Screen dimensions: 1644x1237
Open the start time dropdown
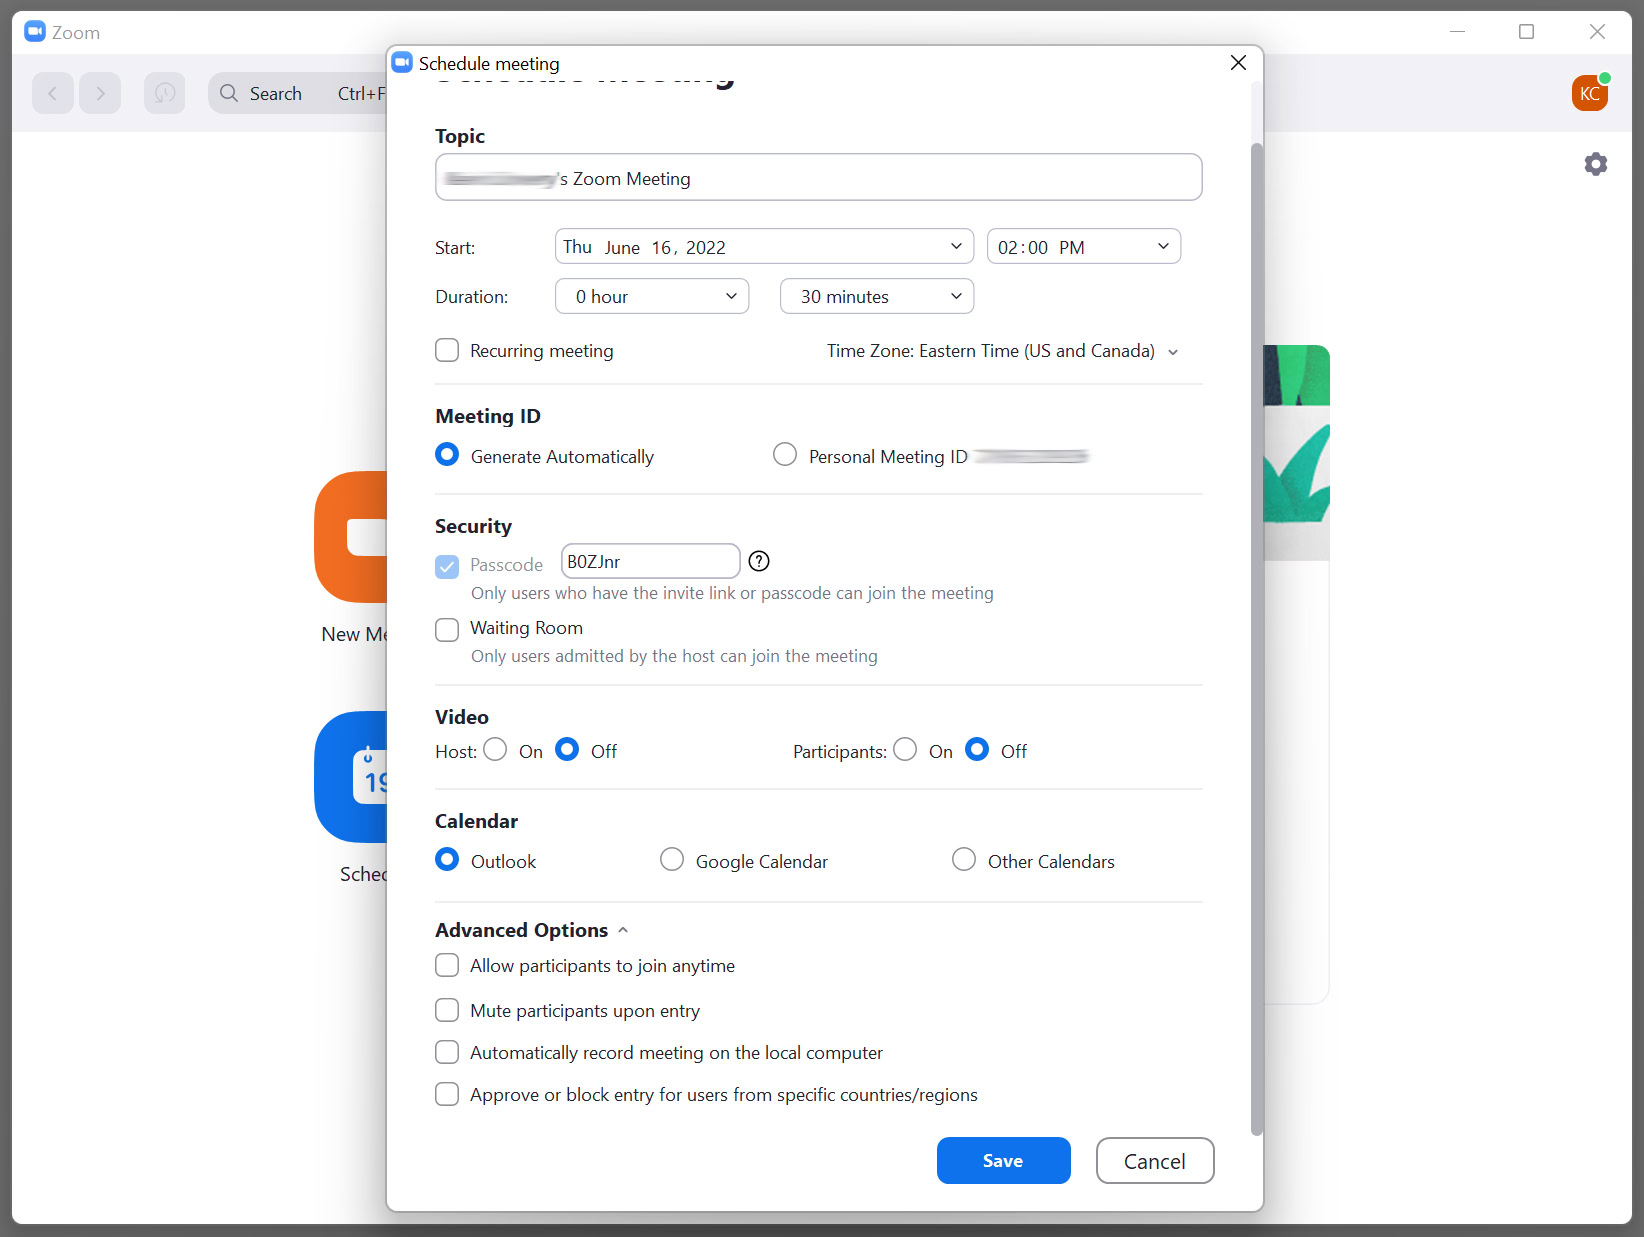[1084, 246]
